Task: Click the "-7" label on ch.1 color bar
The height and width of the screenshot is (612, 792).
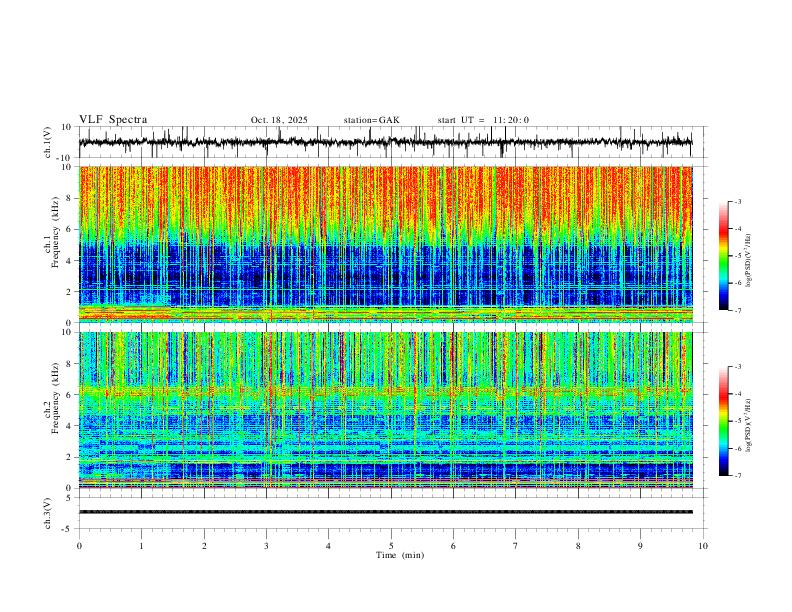Action: tap(737, 310)
